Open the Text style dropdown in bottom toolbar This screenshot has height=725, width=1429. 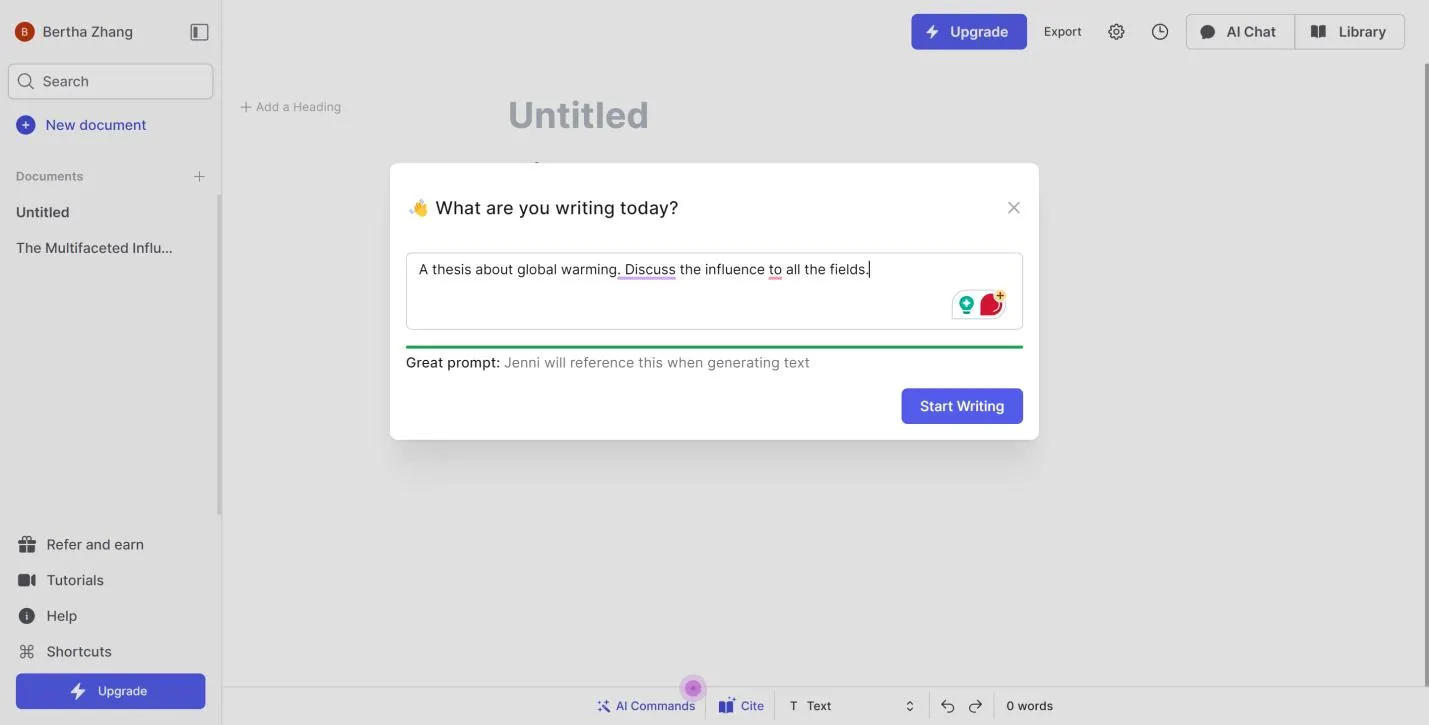[x=850, y=705]
